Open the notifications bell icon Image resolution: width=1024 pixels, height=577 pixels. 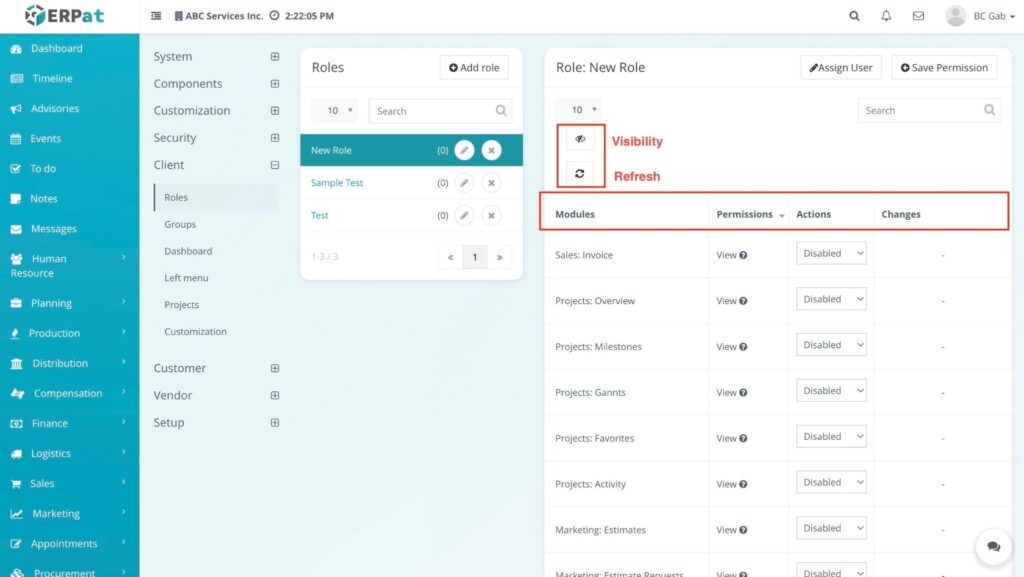(x=886, y=16)
